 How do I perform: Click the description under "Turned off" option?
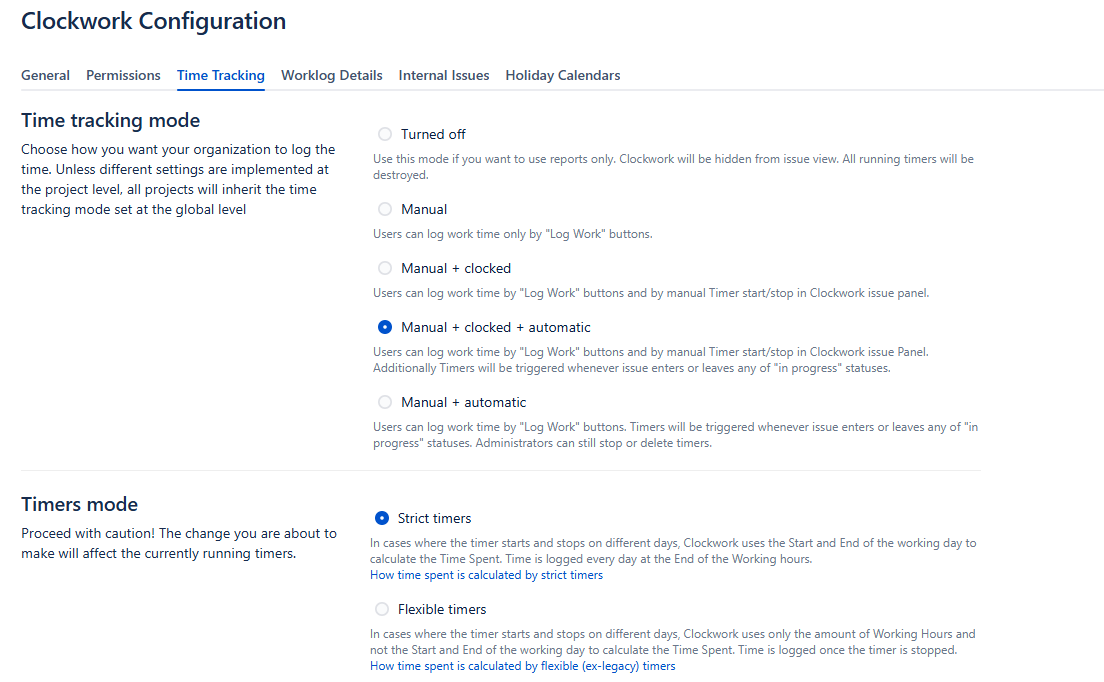pos(672,166)
